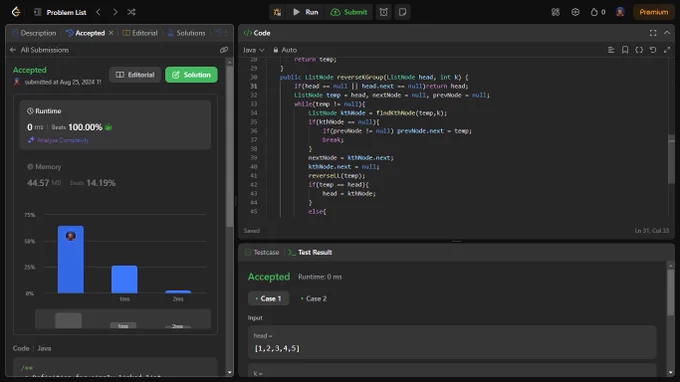This screenshot has width=680, height=382.
Task: Open the timer alarm clock icon
Action: click(384, 12)
